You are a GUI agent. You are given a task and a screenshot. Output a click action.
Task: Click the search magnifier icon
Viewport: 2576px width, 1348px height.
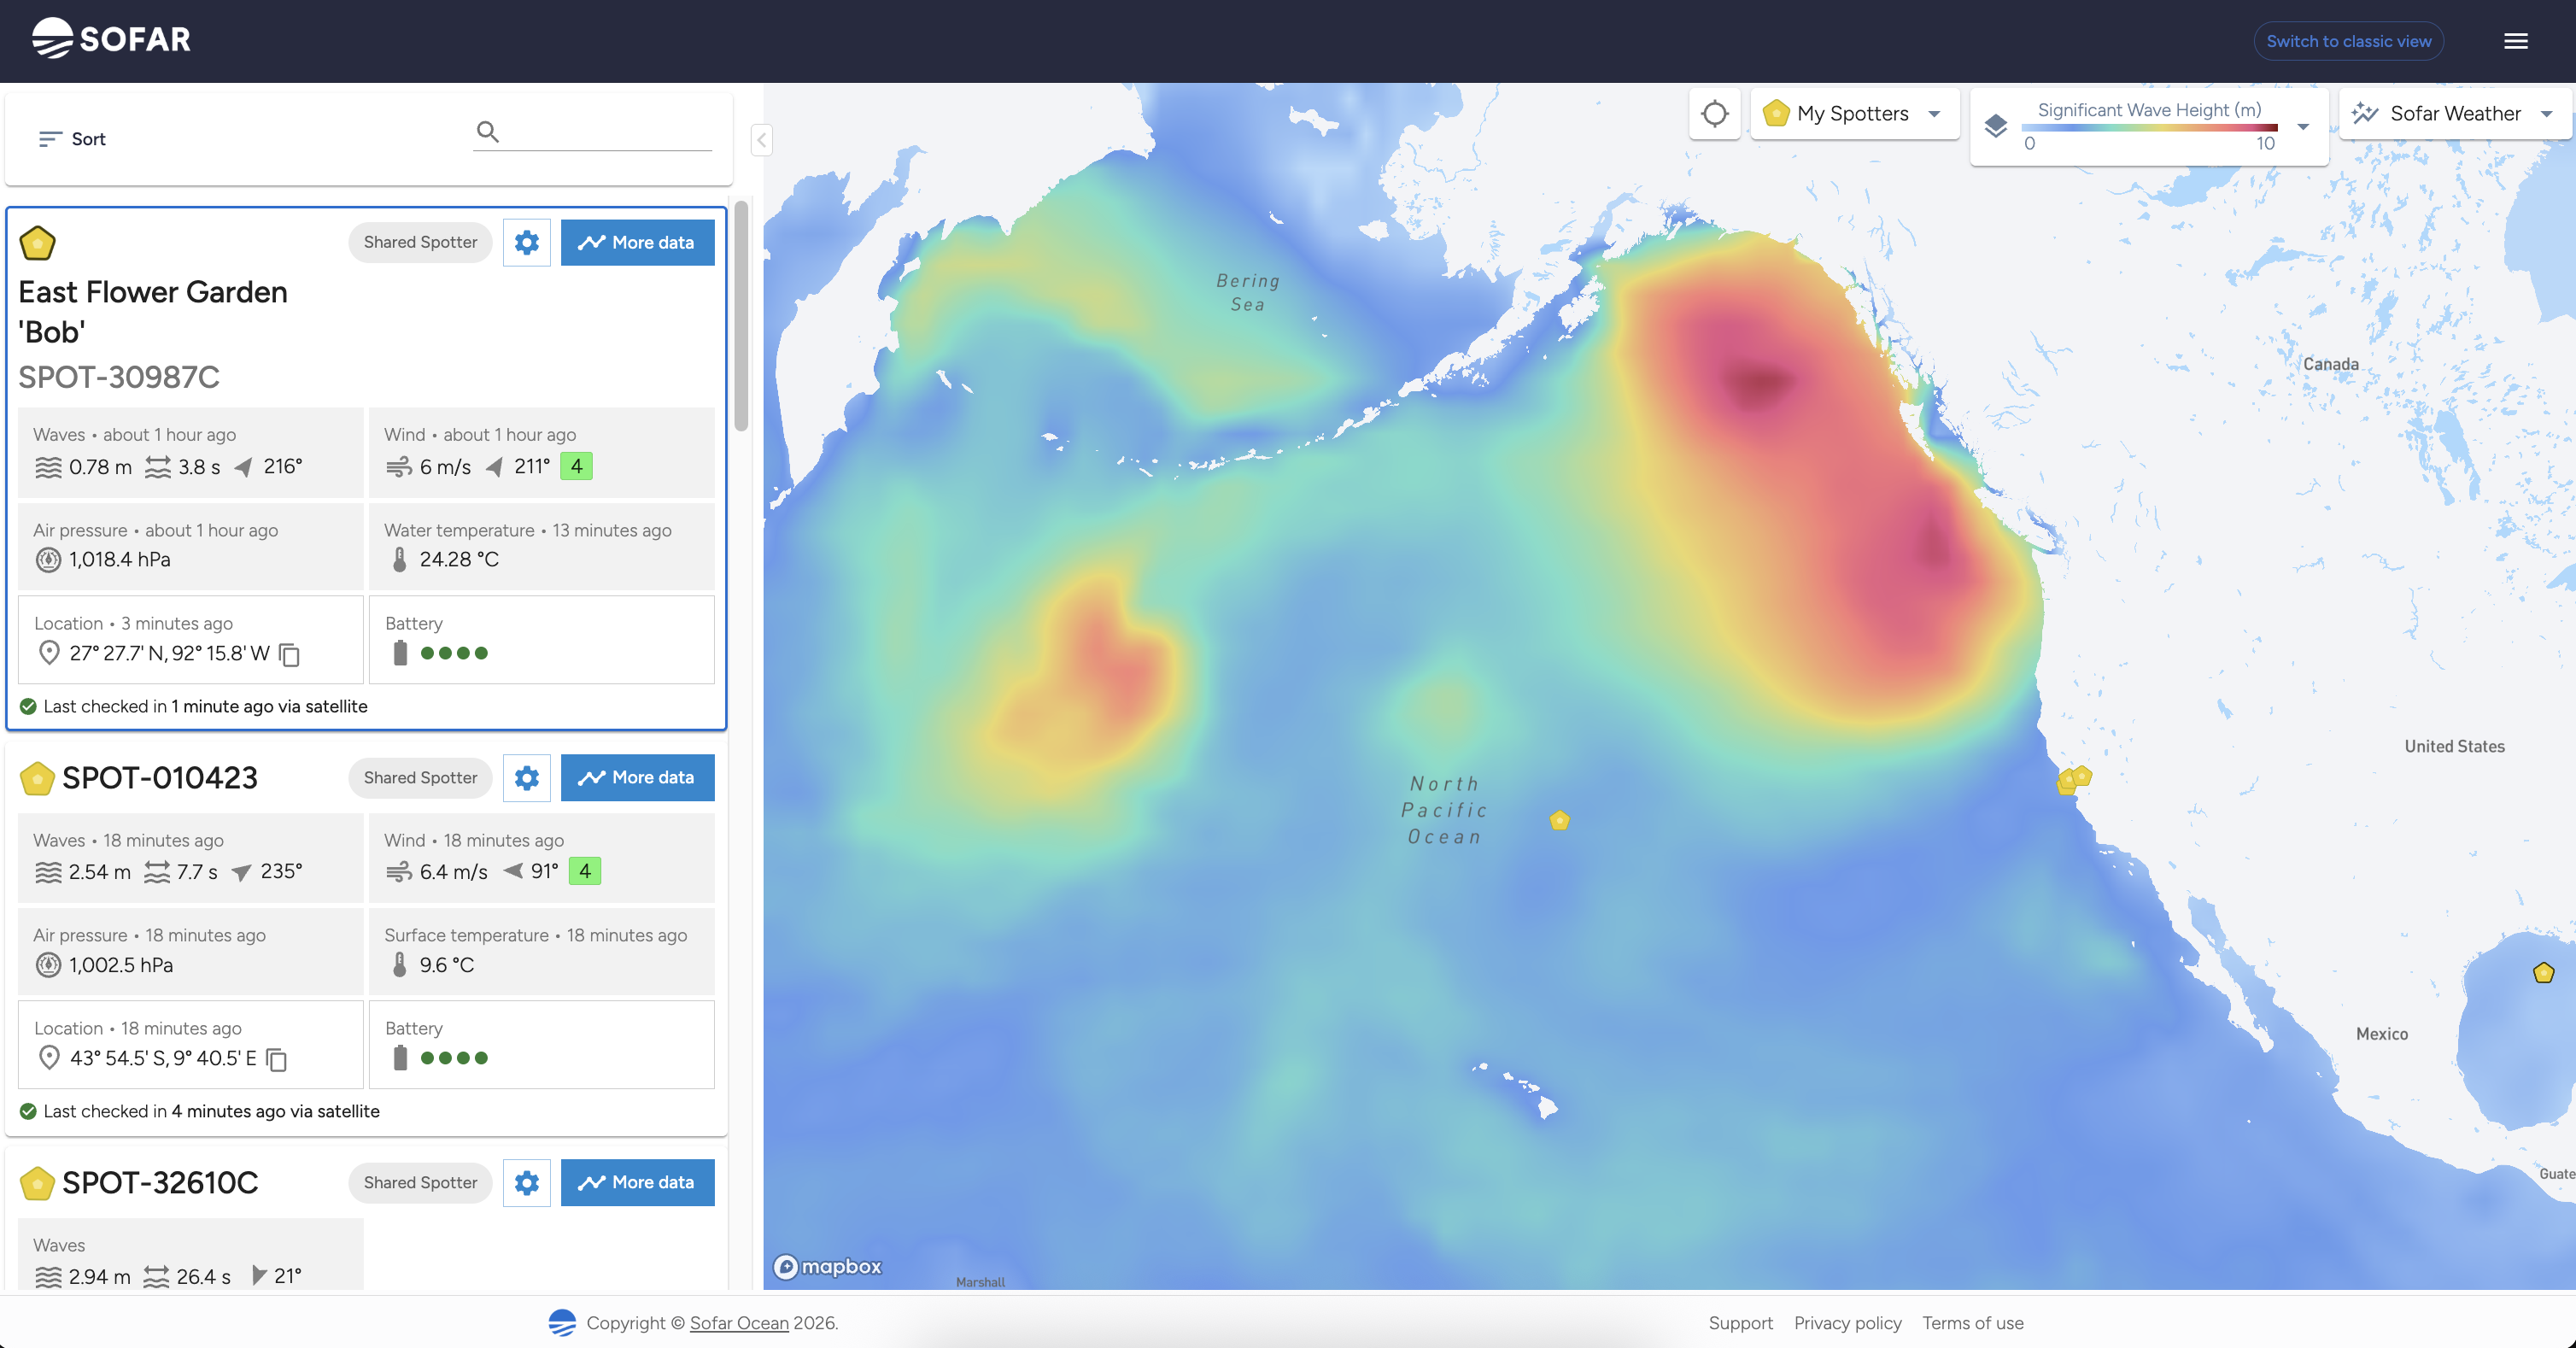(487, 132)
